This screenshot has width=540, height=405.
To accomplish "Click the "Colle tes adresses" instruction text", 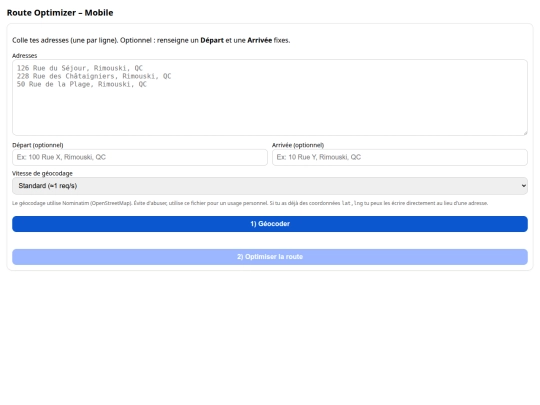I will point(151,40).
